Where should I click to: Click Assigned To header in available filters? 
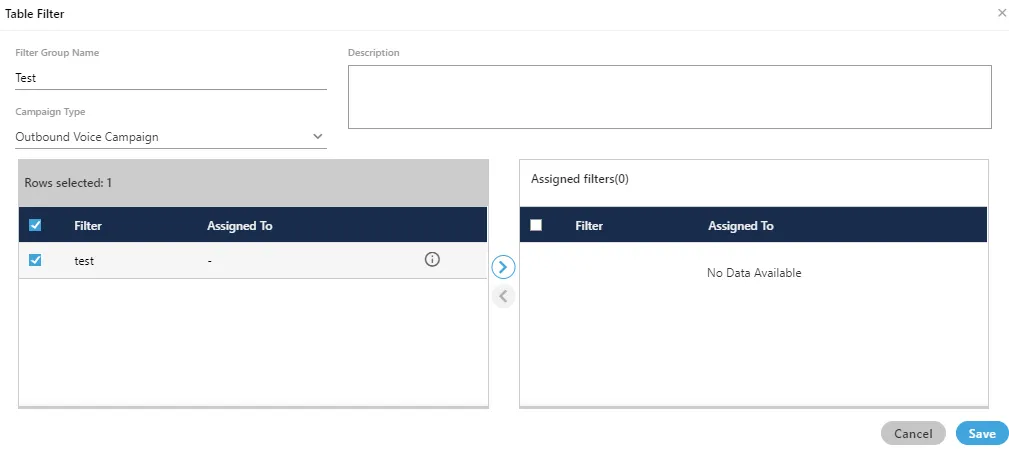pos(239,226)
